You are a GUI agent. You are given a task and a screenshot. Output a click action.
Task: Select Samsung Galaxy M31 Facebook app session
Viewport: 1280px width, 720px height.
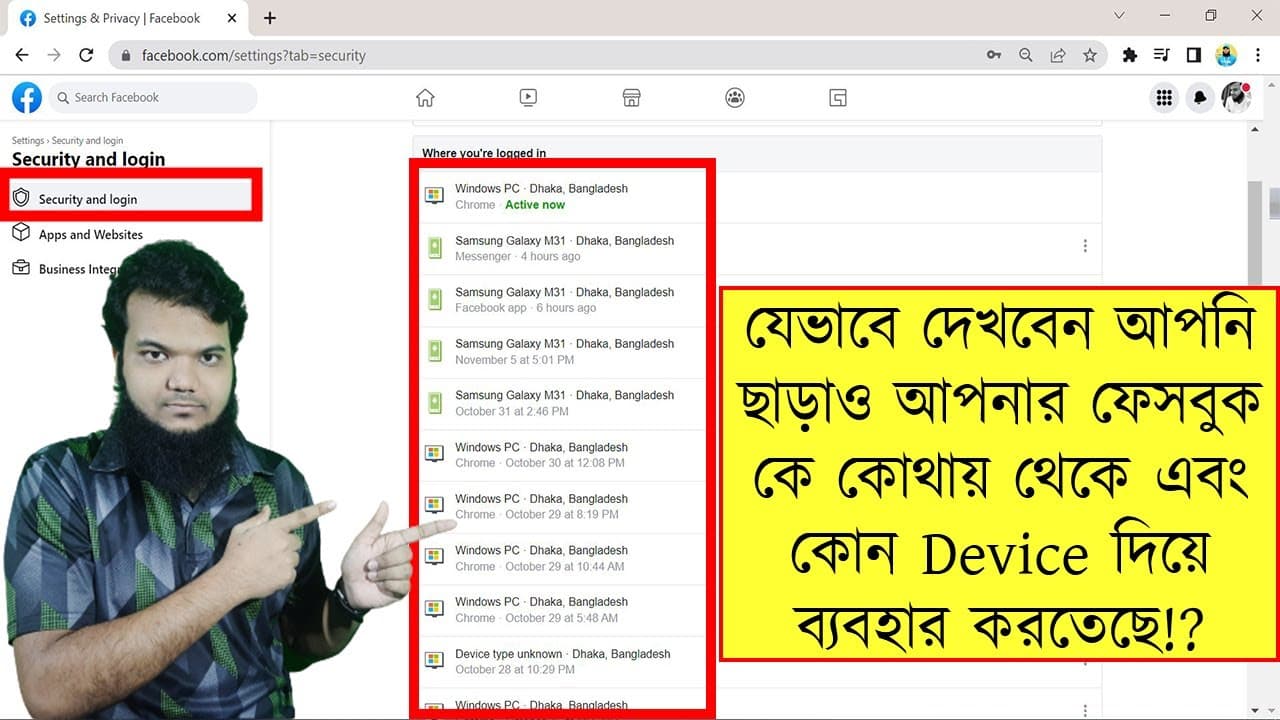click(x=561, y=300)
